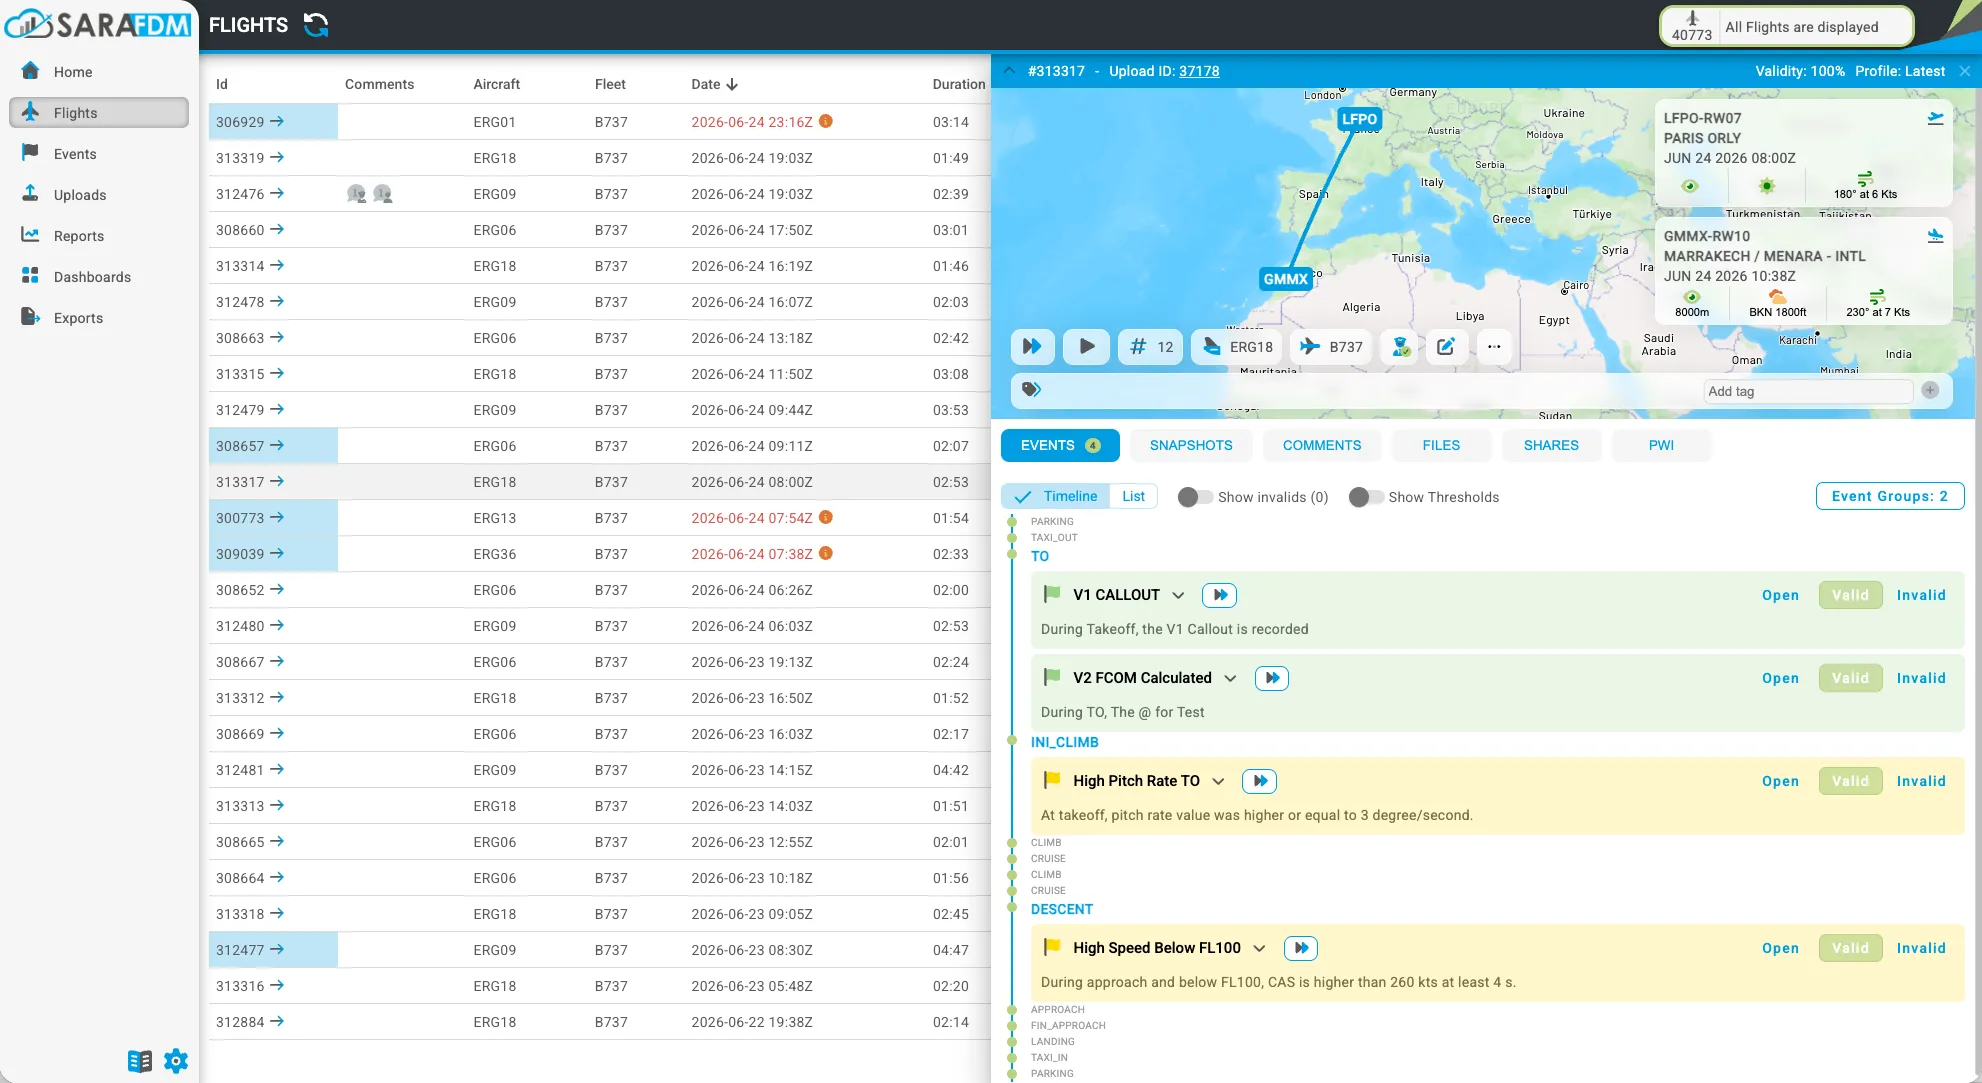1982x1083 pixels.
Task: Open the COMMENTS tab
Action: pyautogui.click(x=1321, y=445)
